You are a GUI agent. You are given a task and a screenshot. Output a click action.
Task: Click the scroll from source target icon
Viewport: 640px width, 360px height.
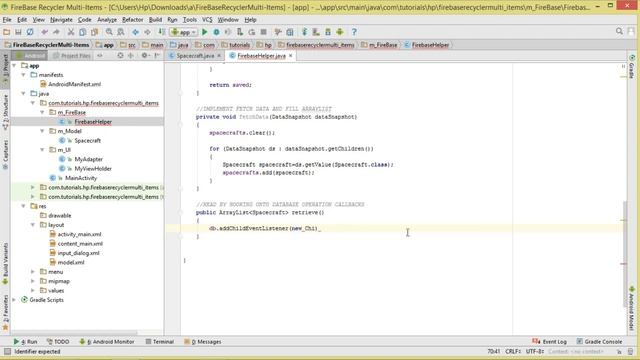coord(120,56)
